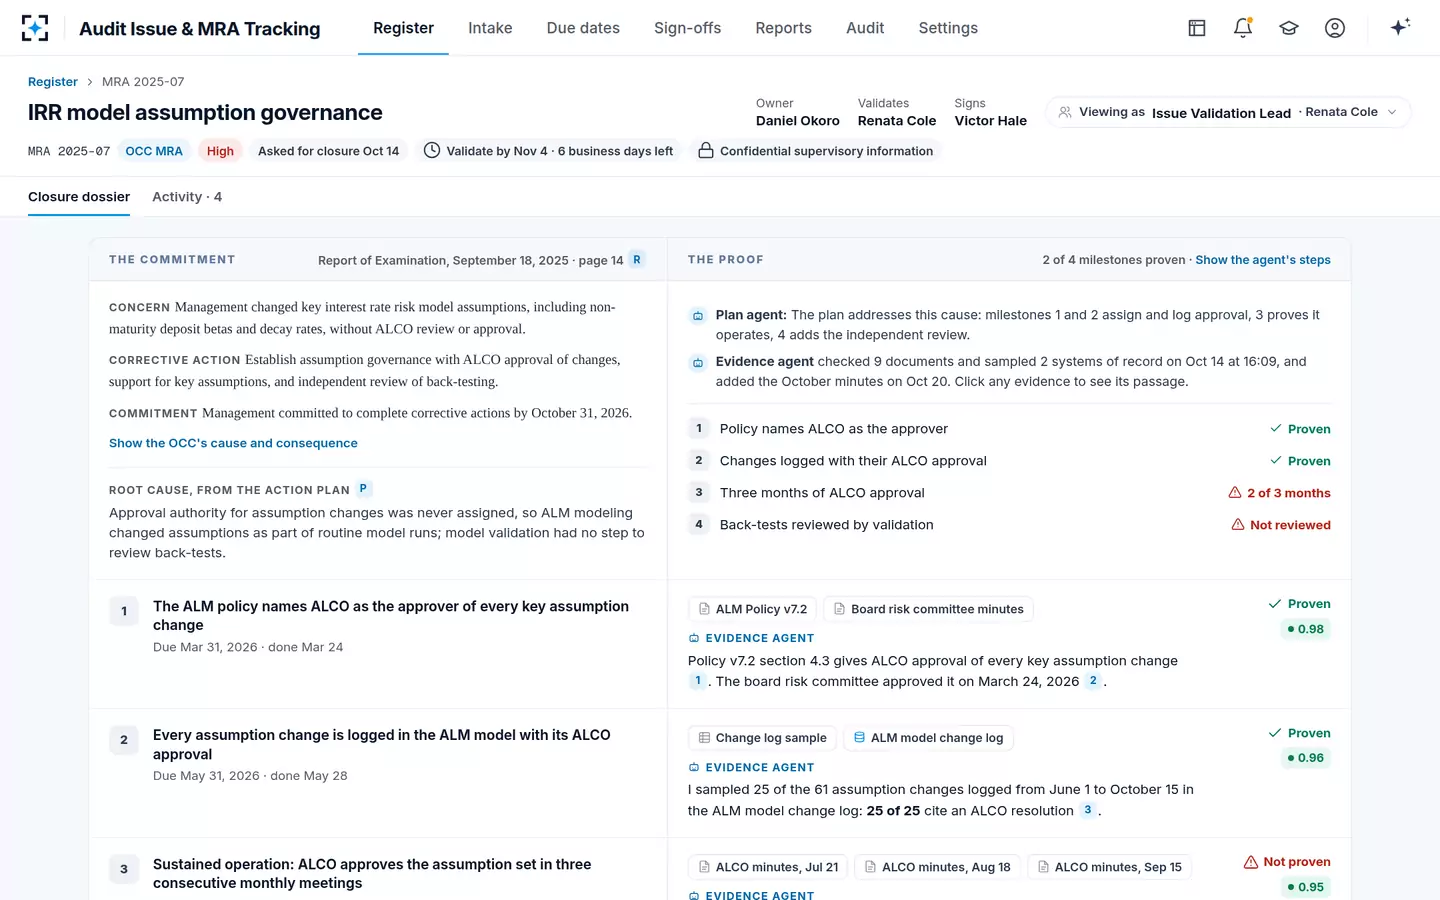The image size is (1440, 900).
Task: Select the Closure dossier tab
Action: tap(79, 197)
